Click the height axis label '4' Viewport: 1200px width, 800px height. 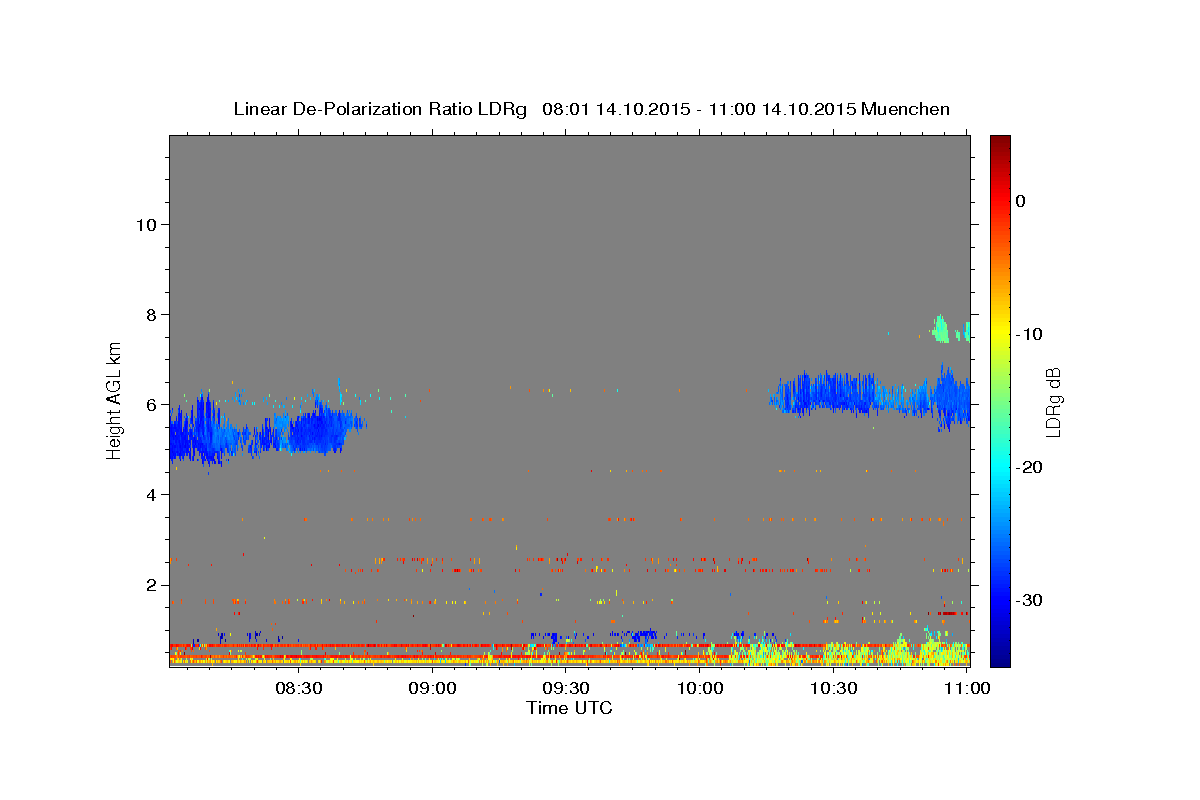(150, 495)
